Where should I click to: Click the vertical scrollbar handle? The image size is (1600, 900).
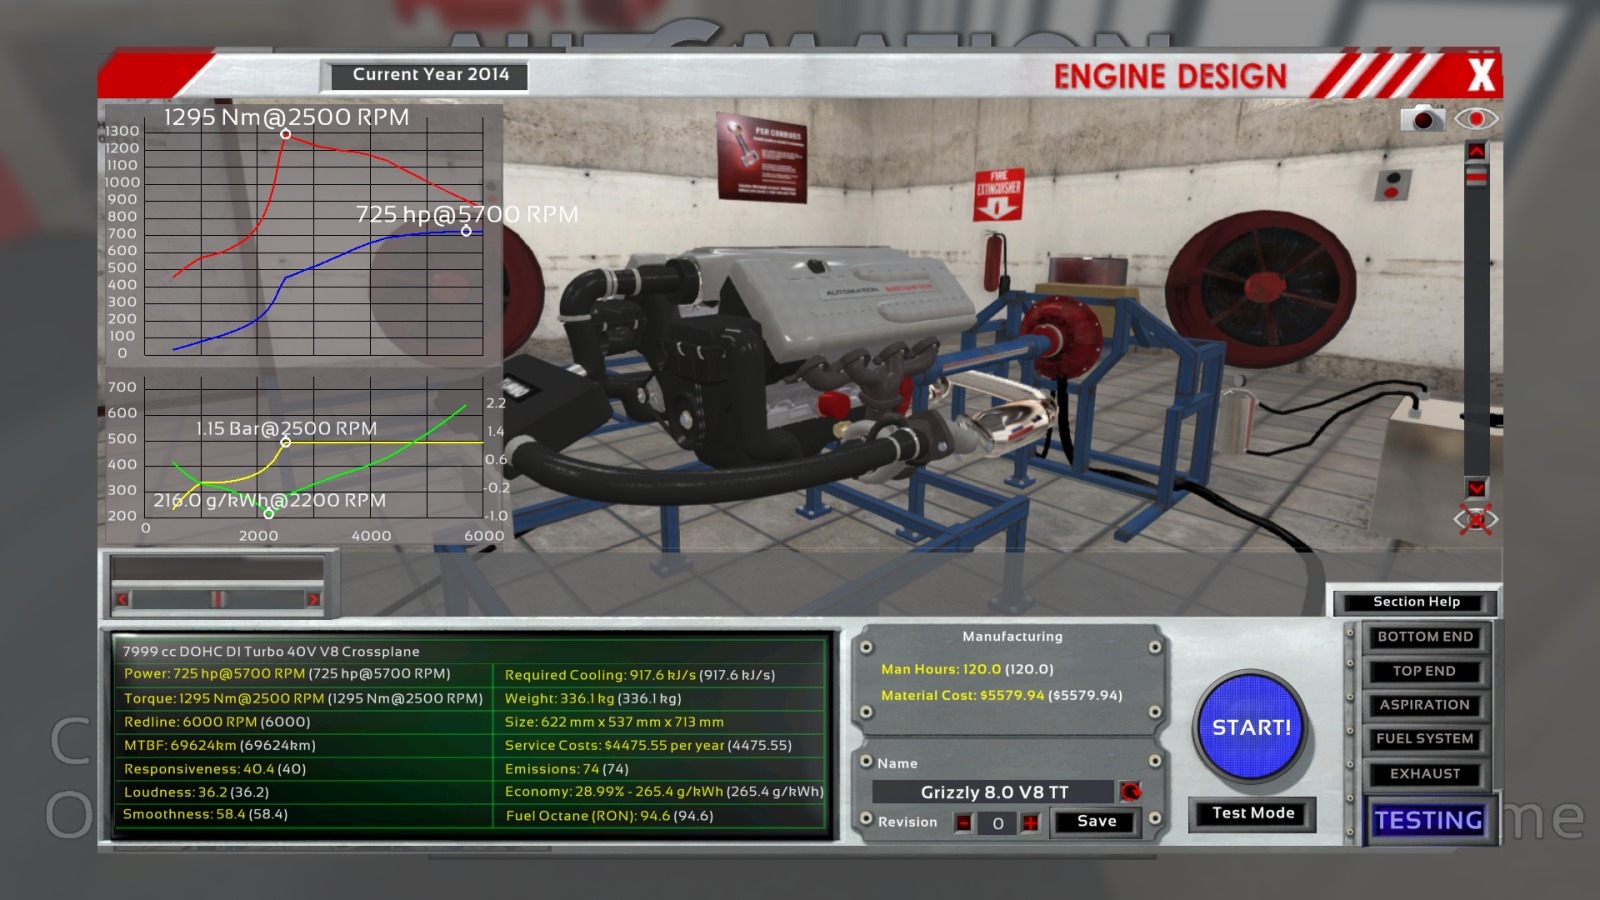point(1476,176)
